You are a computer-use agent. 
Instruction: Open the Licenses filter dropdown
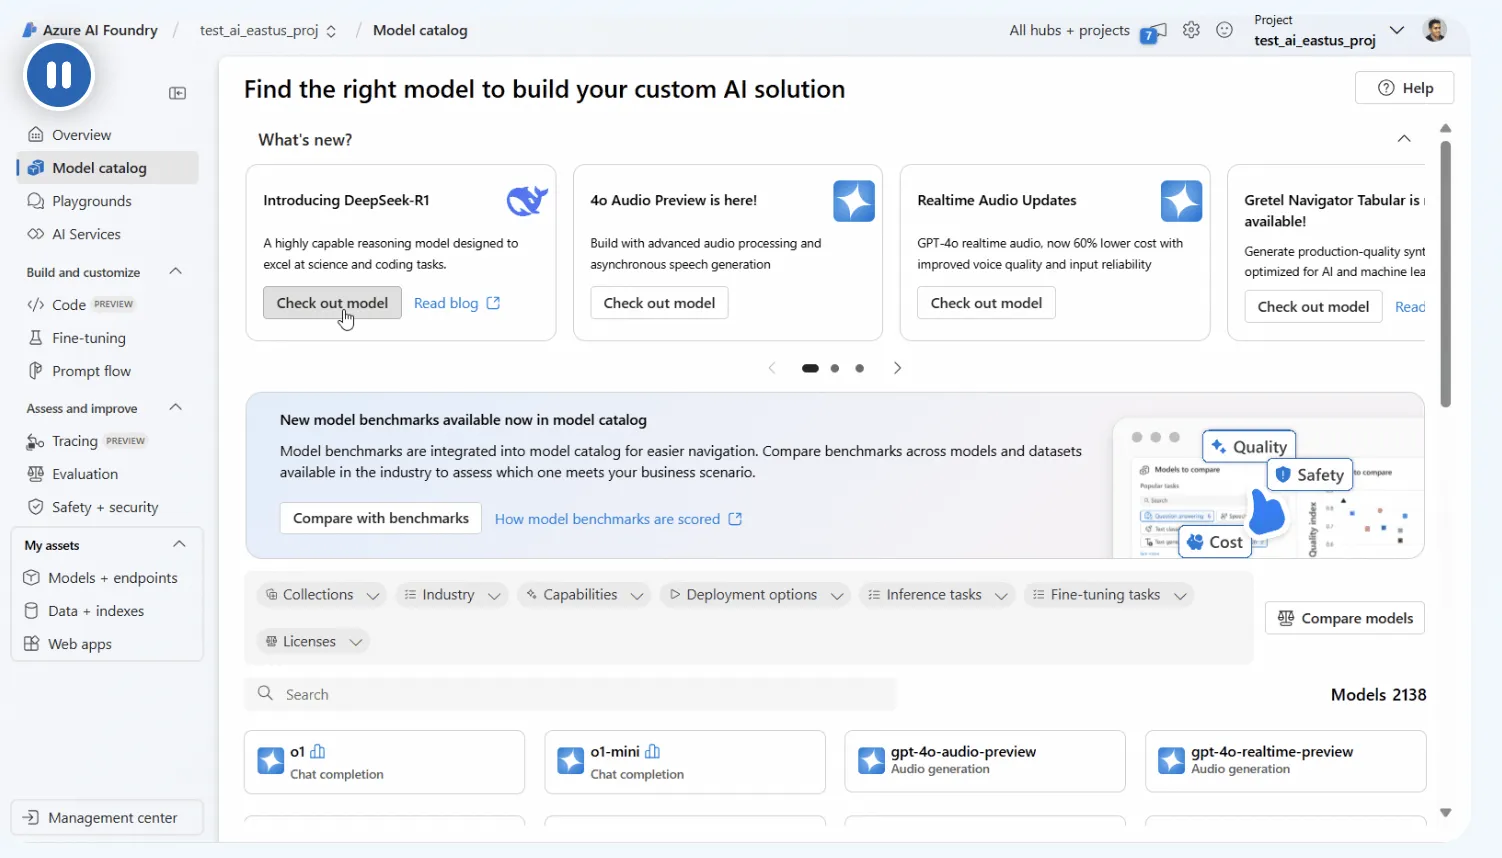(313, 642)
